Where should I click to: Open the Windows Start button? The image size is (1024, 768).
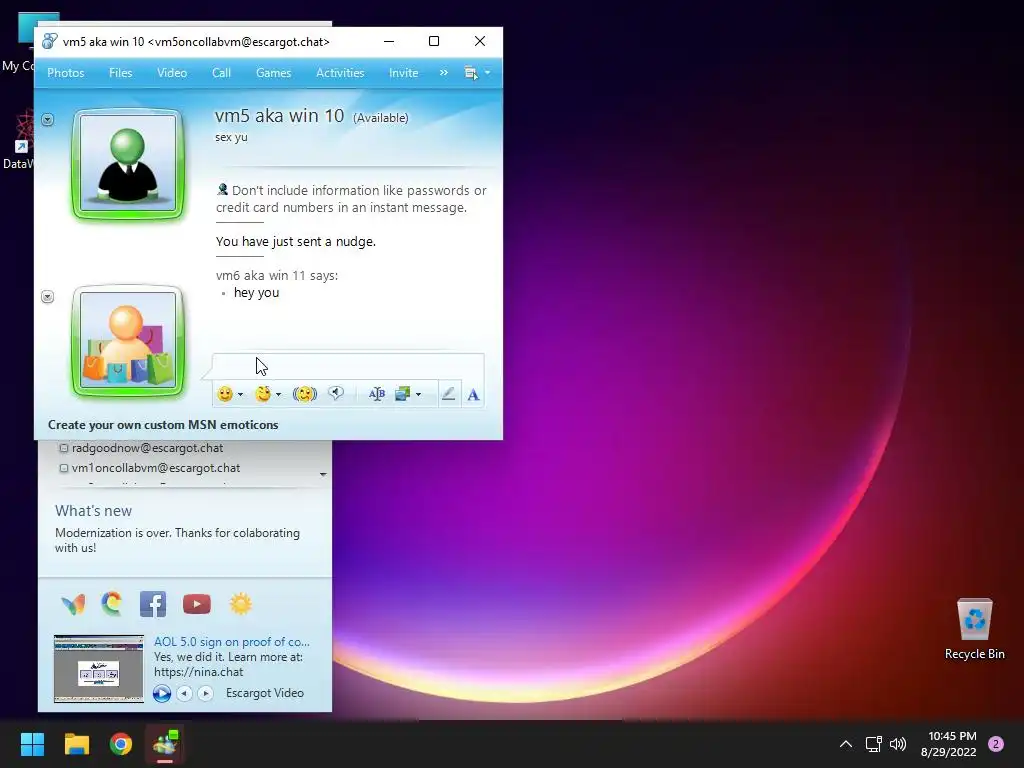pyautogui.click(x=32, y=744)
